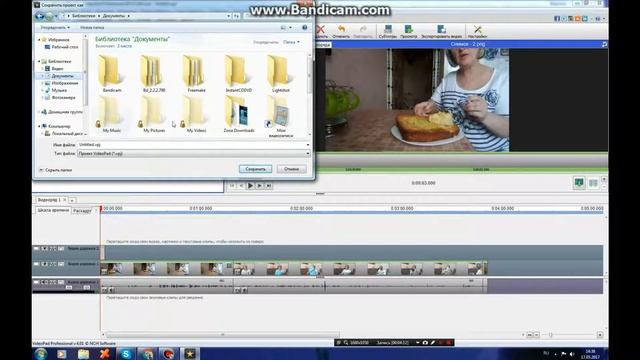Open Skype from the taskbar
The height and width of the screenshot is (360, 640).
[x=126, y=354]
